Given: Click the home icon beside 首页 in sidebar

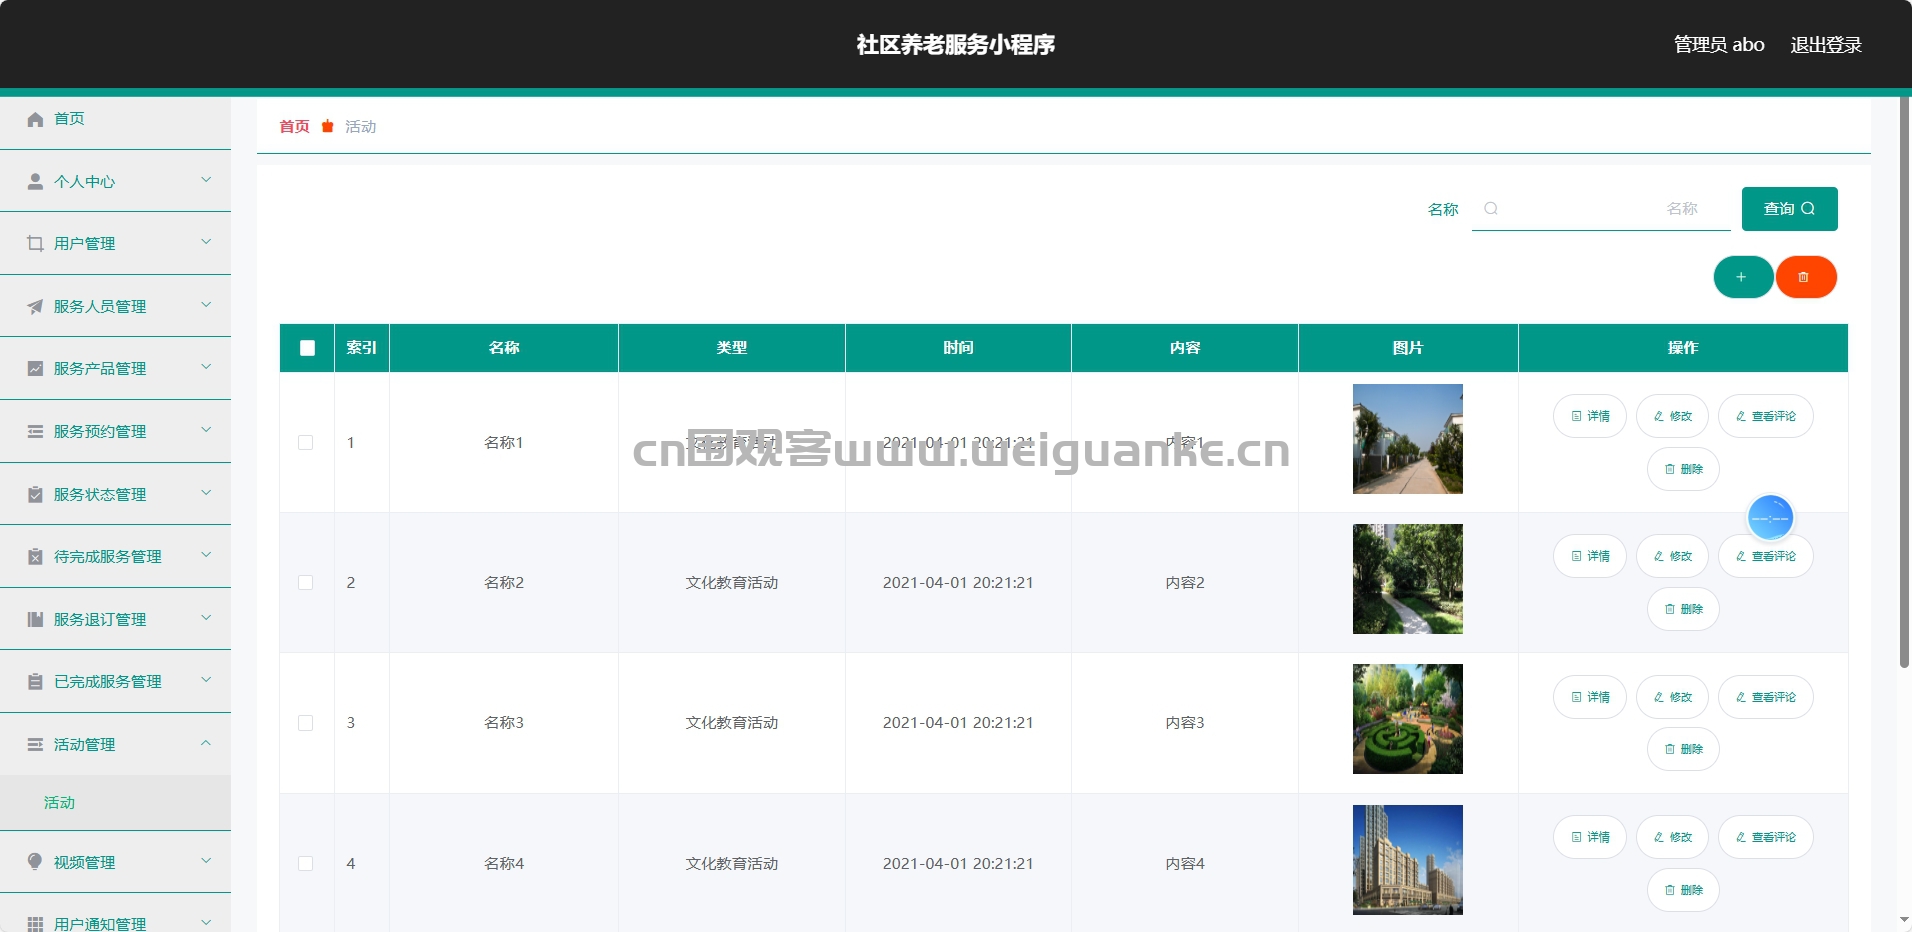Looking at the screenshot, I should point(35,119).
